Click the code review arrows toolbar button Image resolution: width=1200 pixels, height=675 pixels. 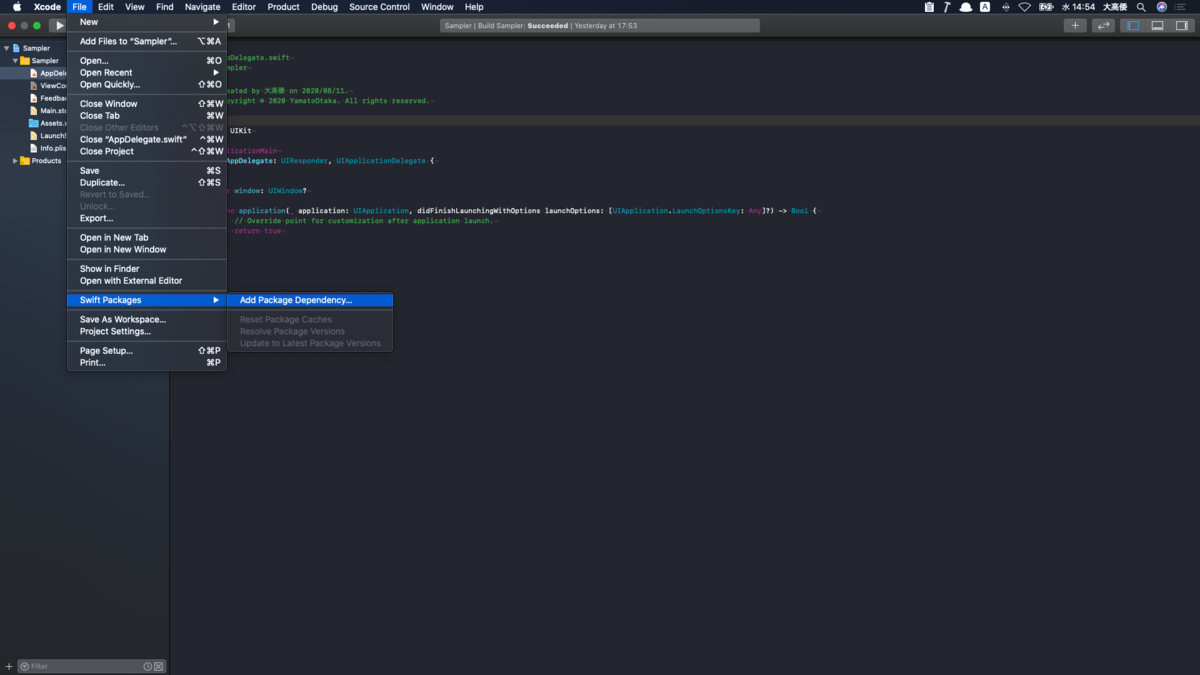[1103, 26]
